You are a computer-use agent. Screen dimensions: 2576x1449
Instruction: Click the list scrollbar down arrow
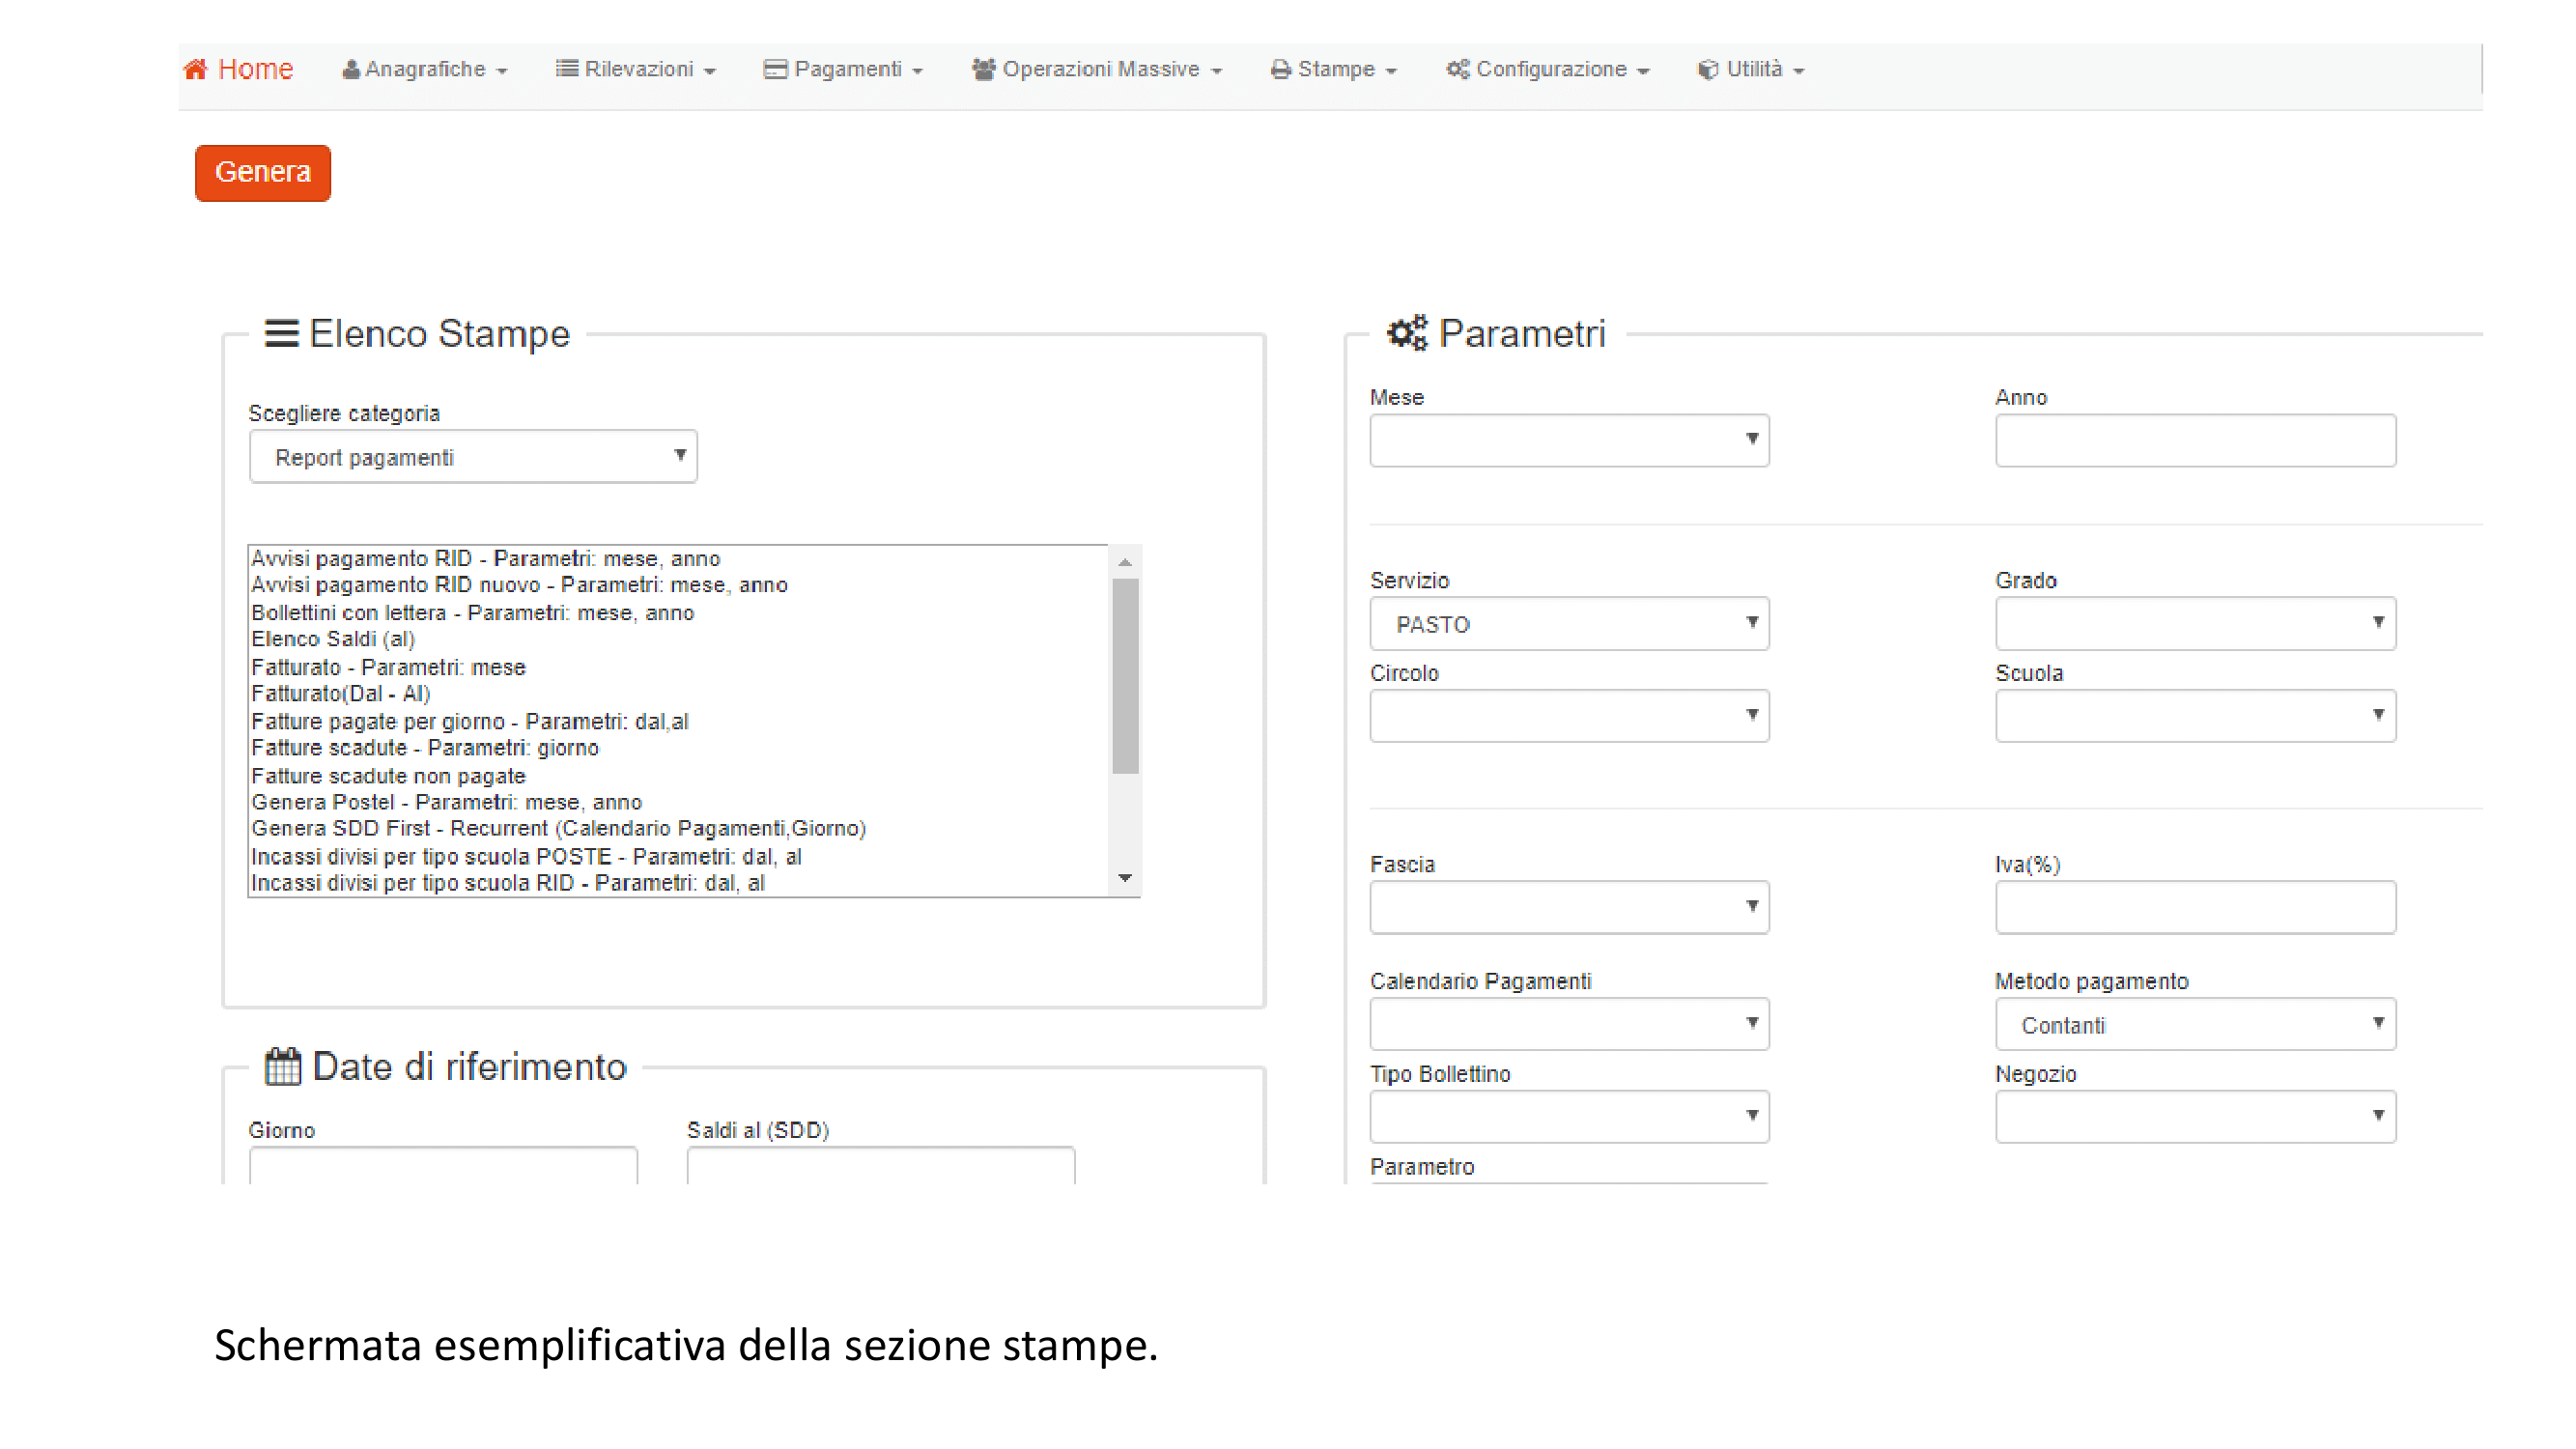point(1125,878)
